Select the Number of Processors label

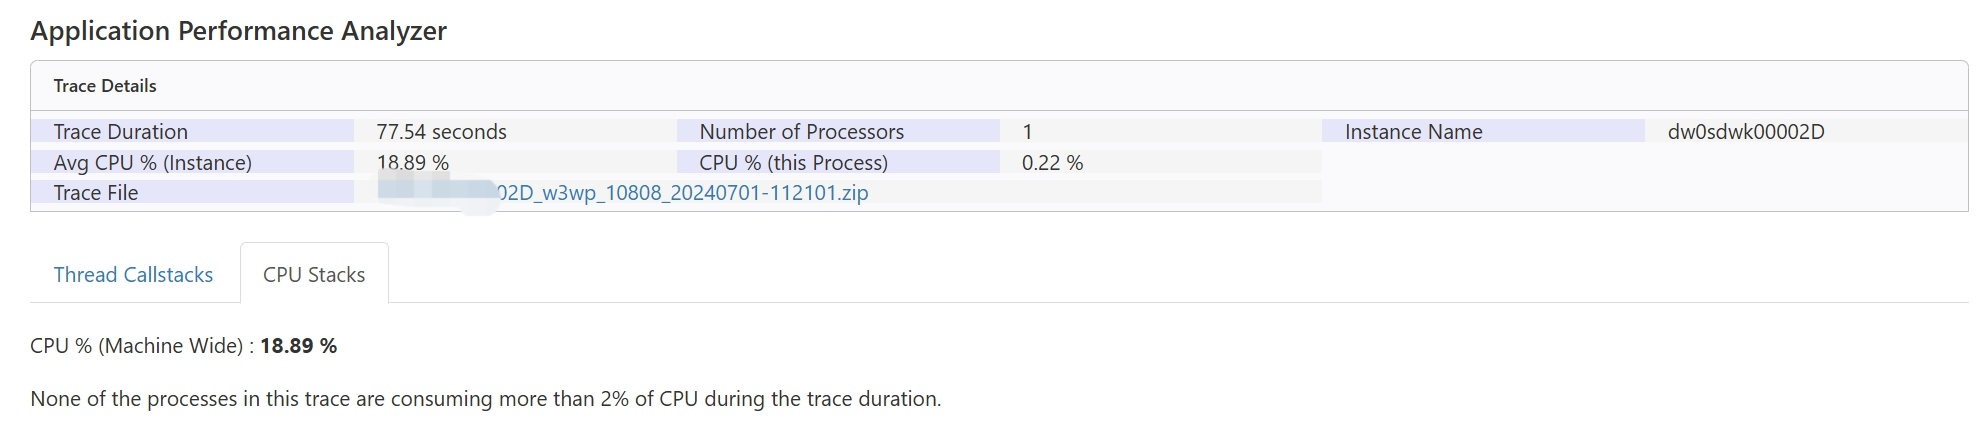click(x=801, y=132)
